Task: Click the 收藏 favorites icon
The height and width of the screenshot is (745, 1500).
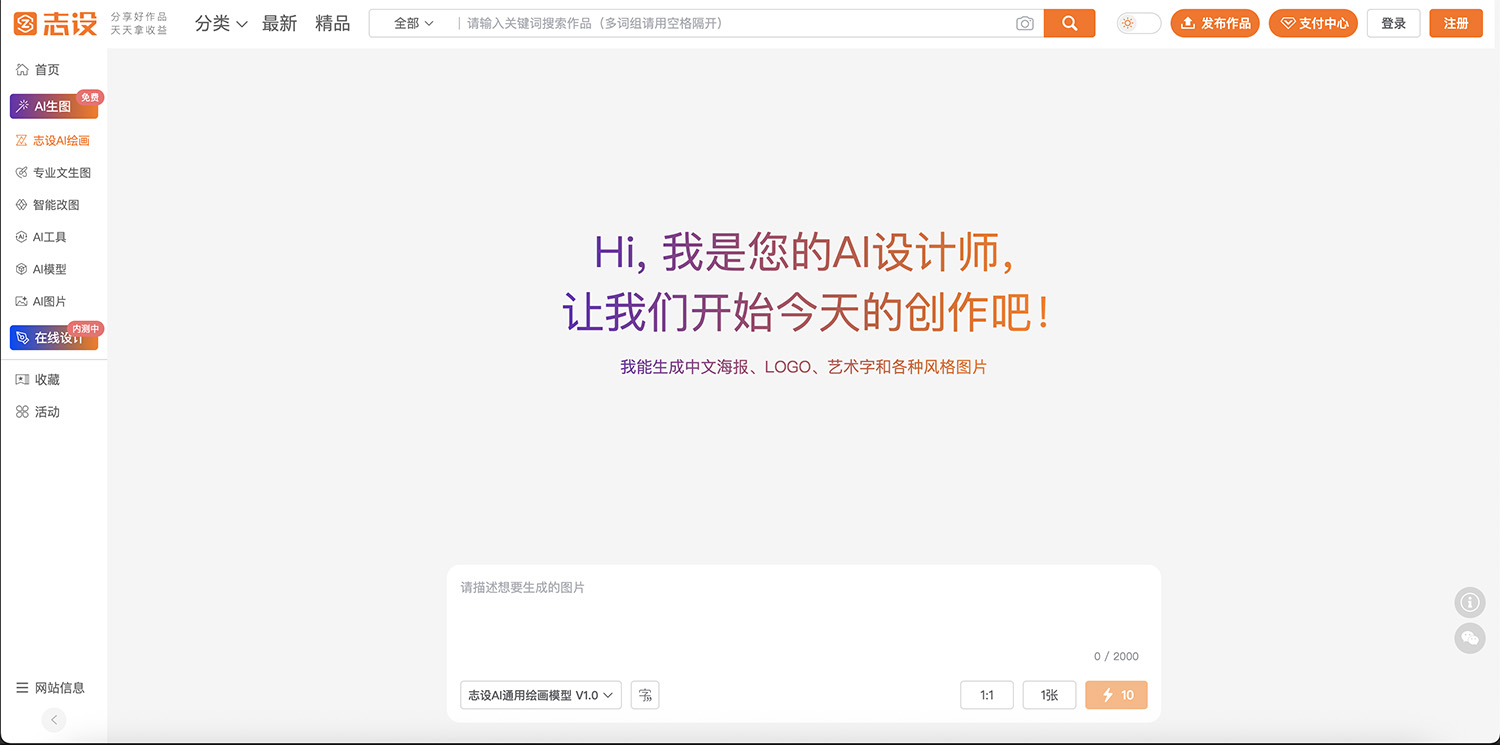Action: tap(22, 380)
